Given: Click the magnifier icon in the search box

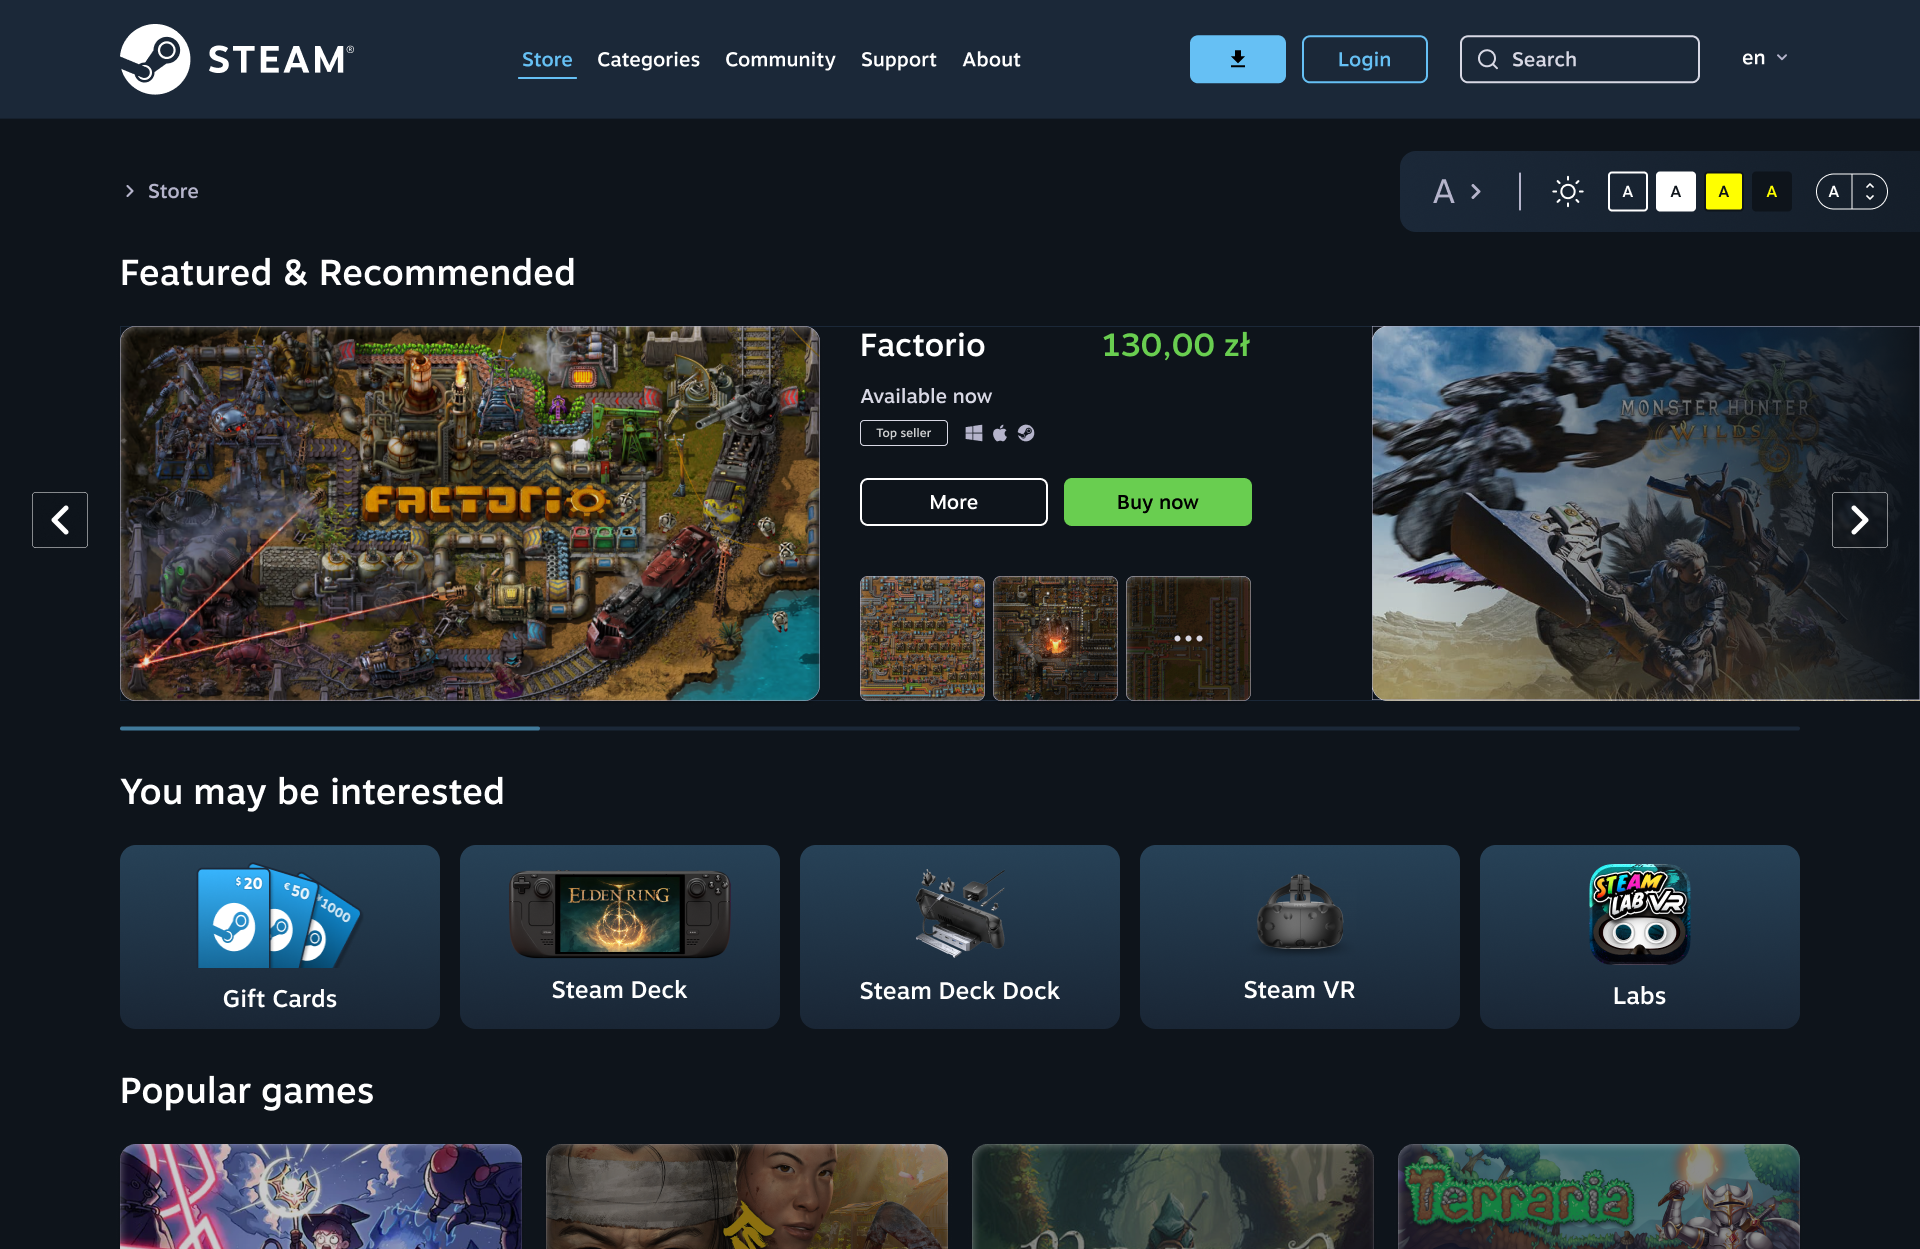Looking at the screenshot, I should pos(1488,59).
